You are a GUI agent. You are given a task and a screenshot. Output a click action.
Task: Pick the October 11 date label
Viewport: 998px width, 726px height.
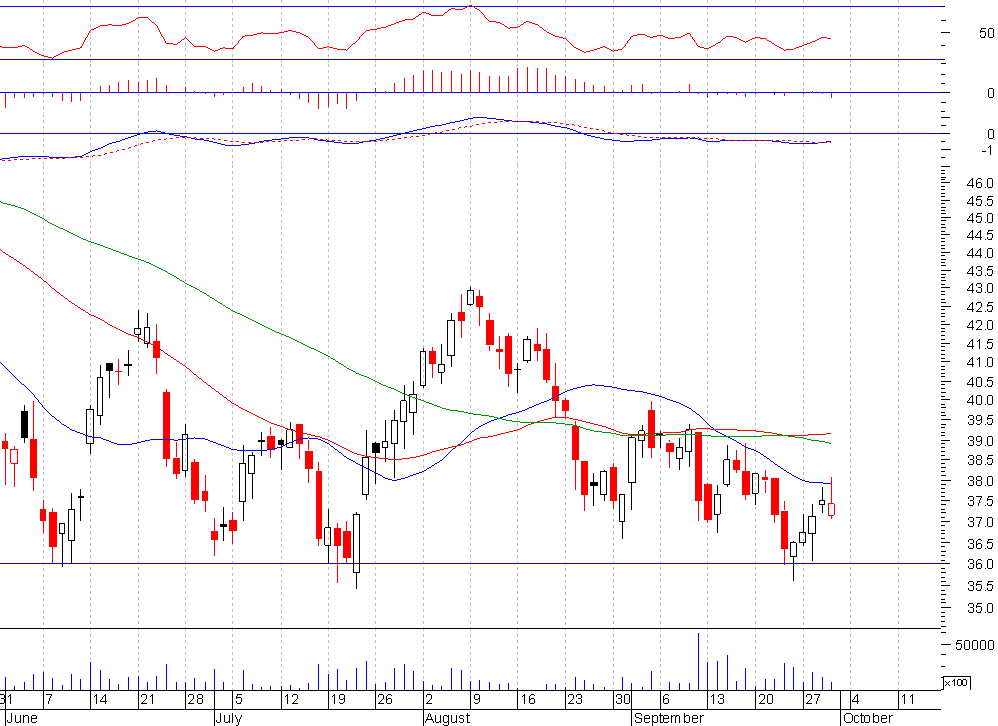pos(907,699)
